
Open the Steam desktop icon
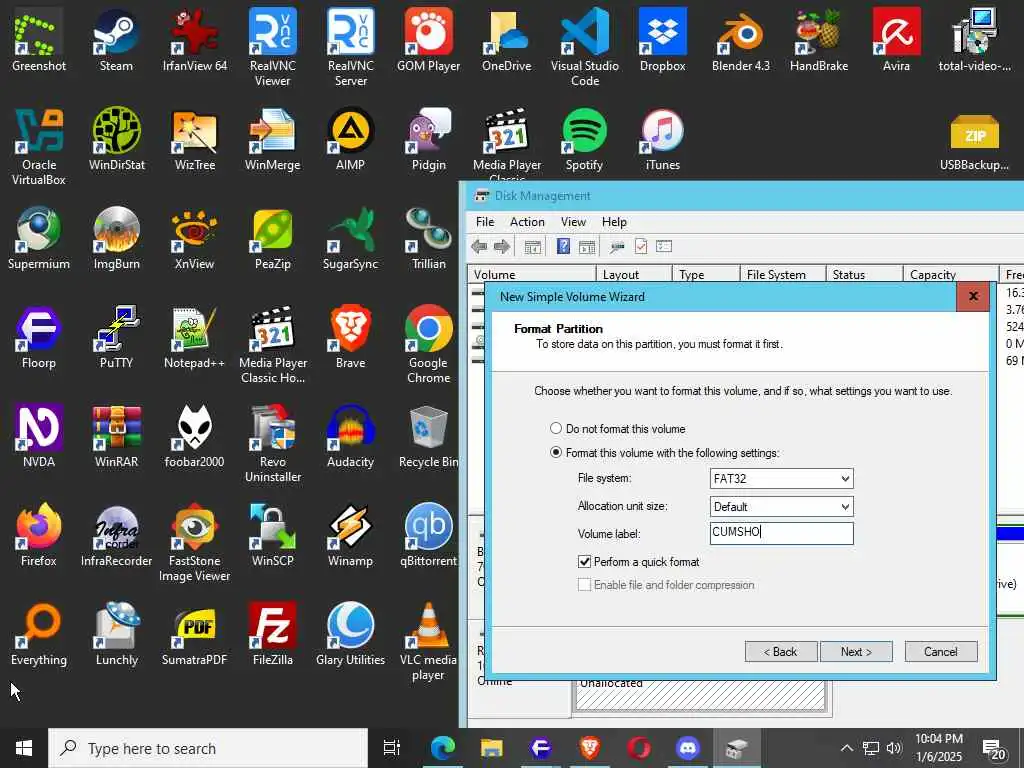point(116,40)
